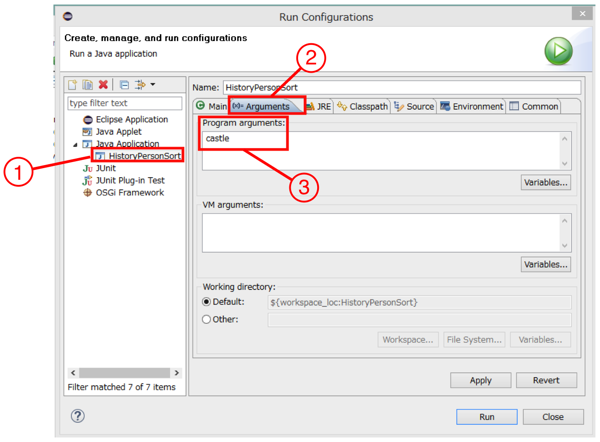Switch to the Main tab

[211, 106]
